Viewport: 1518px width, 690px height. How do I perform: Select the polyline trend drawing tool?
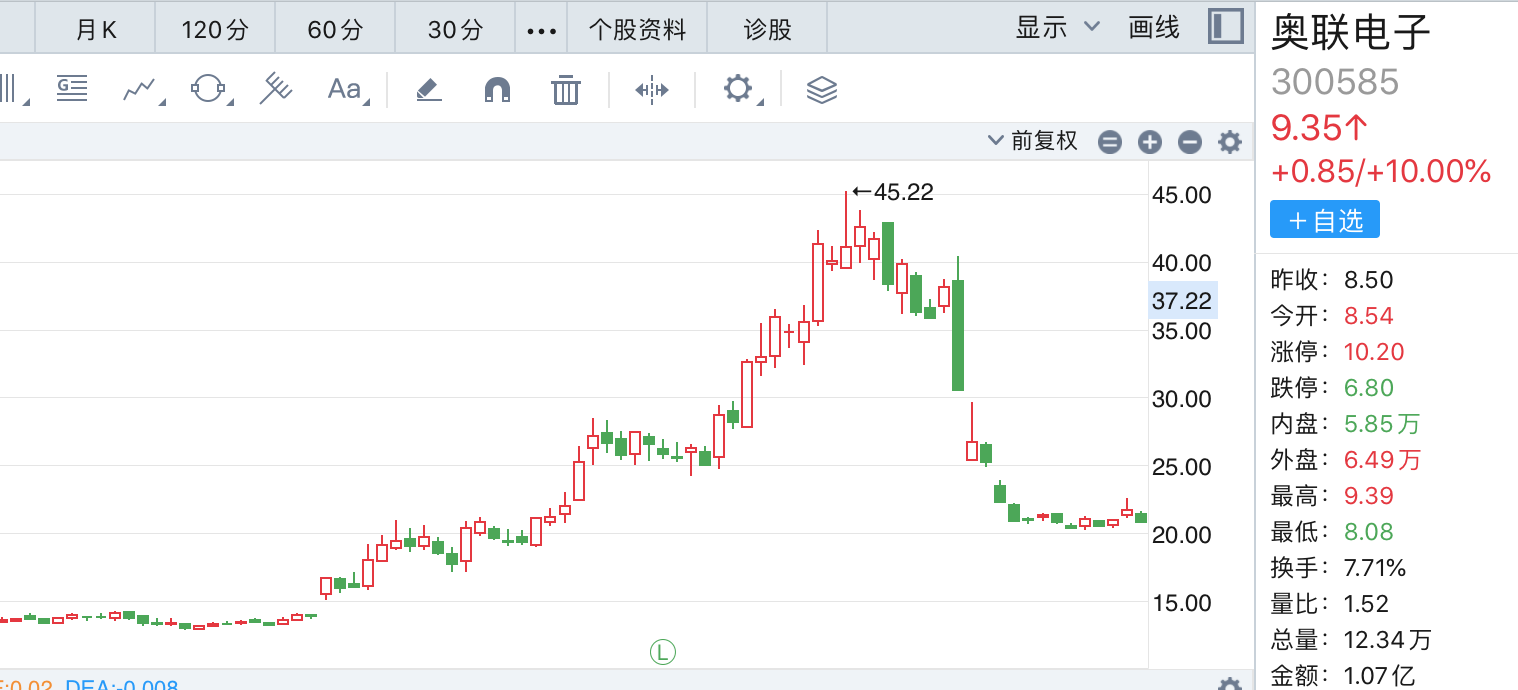140,89
